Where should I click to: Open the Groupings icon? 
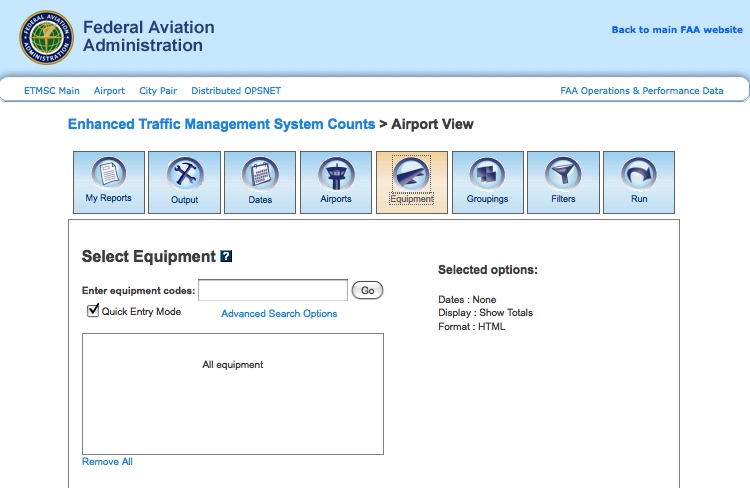coord(487,182)
